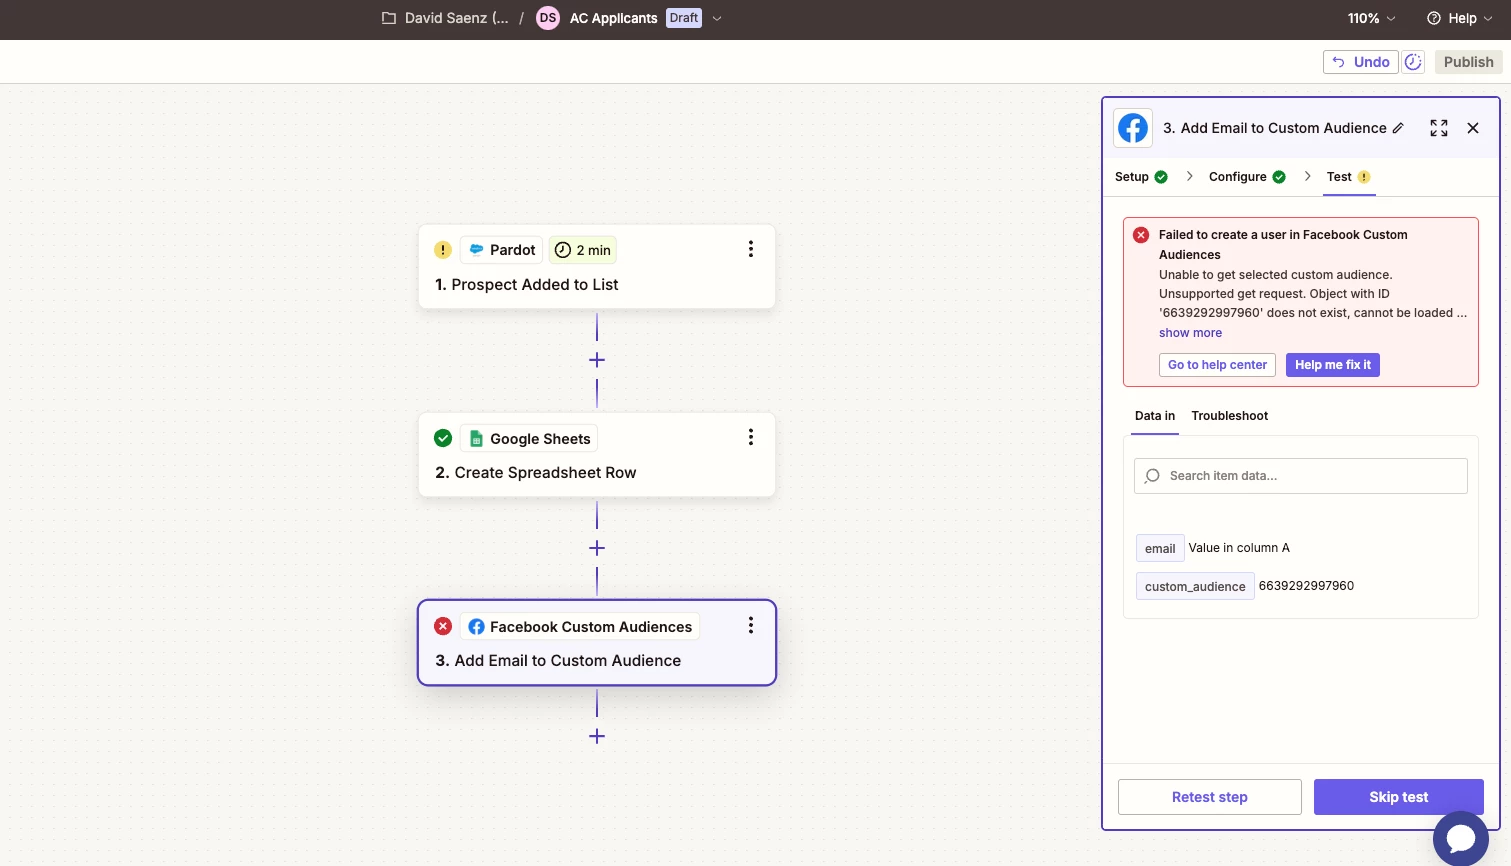Open Facebook Custom Audiences step three-dot menu

point(751,625)
